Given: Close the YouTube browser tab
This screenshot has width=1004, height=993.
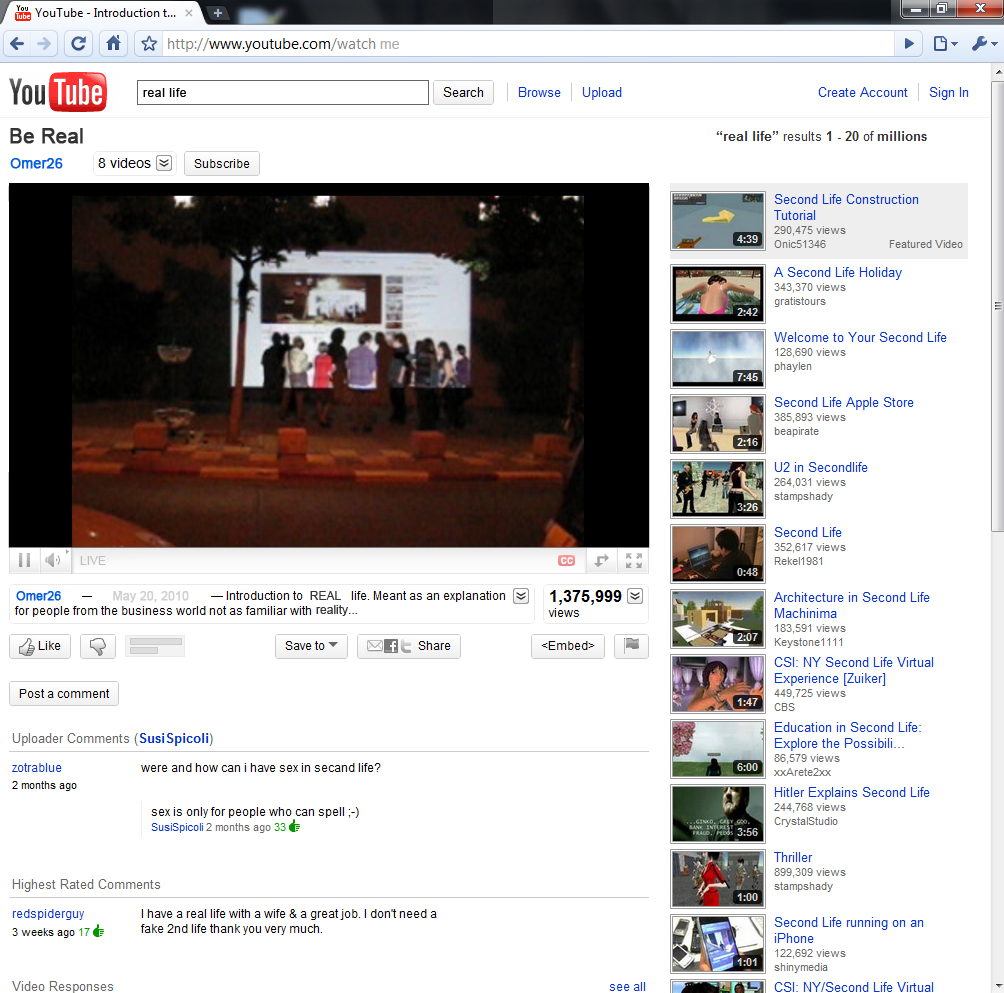Looking at the screenshot, I should [x=189, y=13].
